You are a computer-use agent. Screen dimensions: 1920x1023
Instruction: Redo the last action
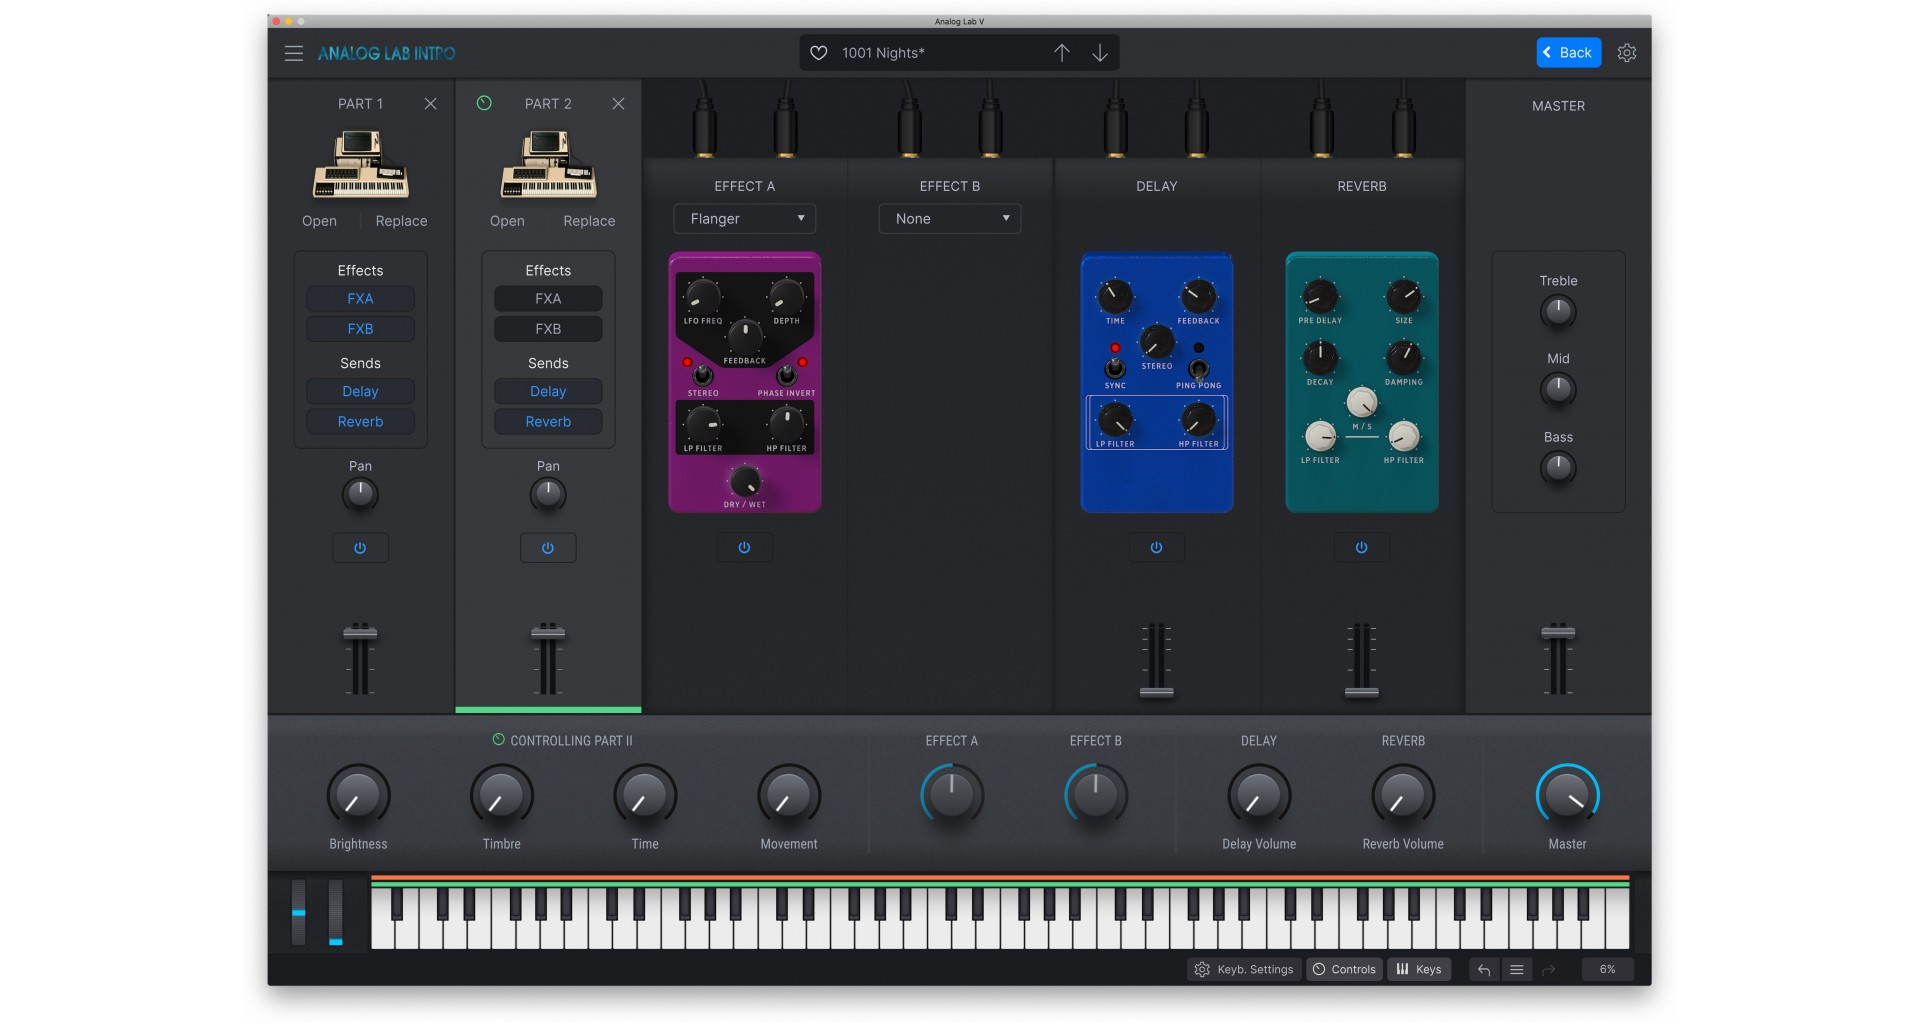pos(1549,969)
